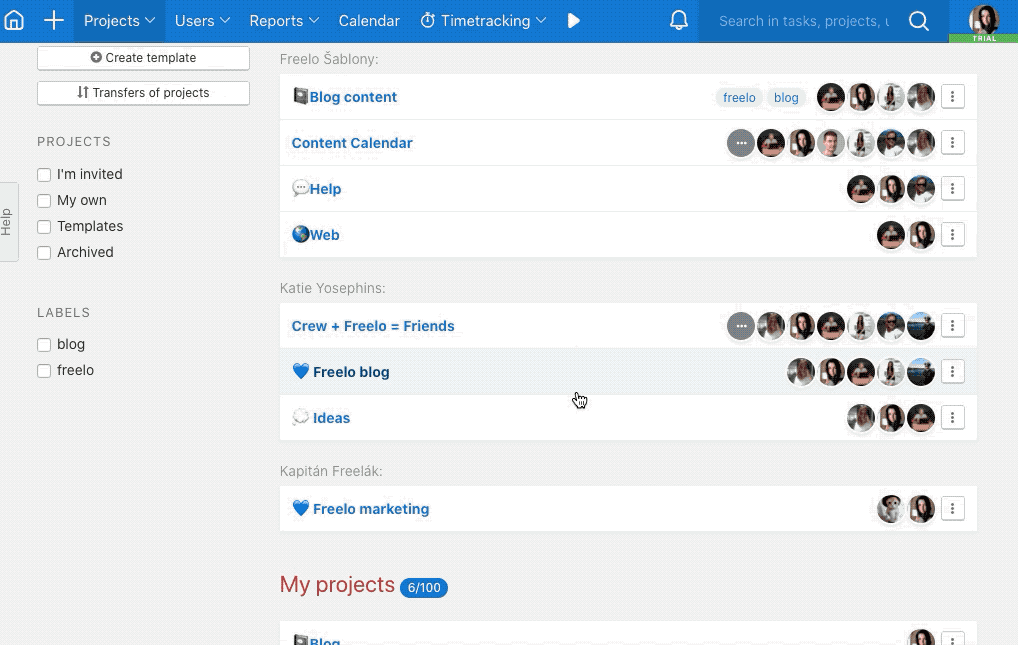Click the 6/100 projects count badge
Image resolution: width=1018 pixels, height=645 pixels.
point(424,587)
